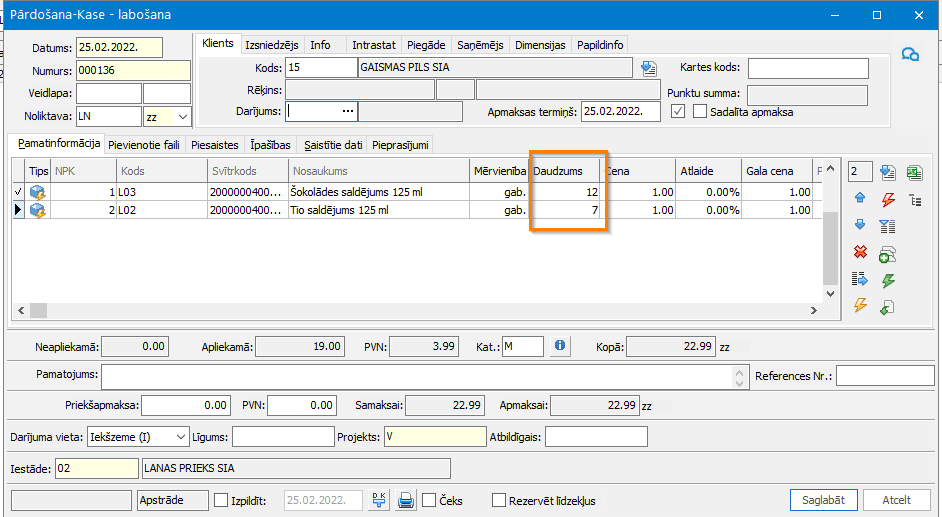The height and width of the screenshot is (517, 942).
Task: Click the printer icon in the bottom bar
Action: point(406,500)
